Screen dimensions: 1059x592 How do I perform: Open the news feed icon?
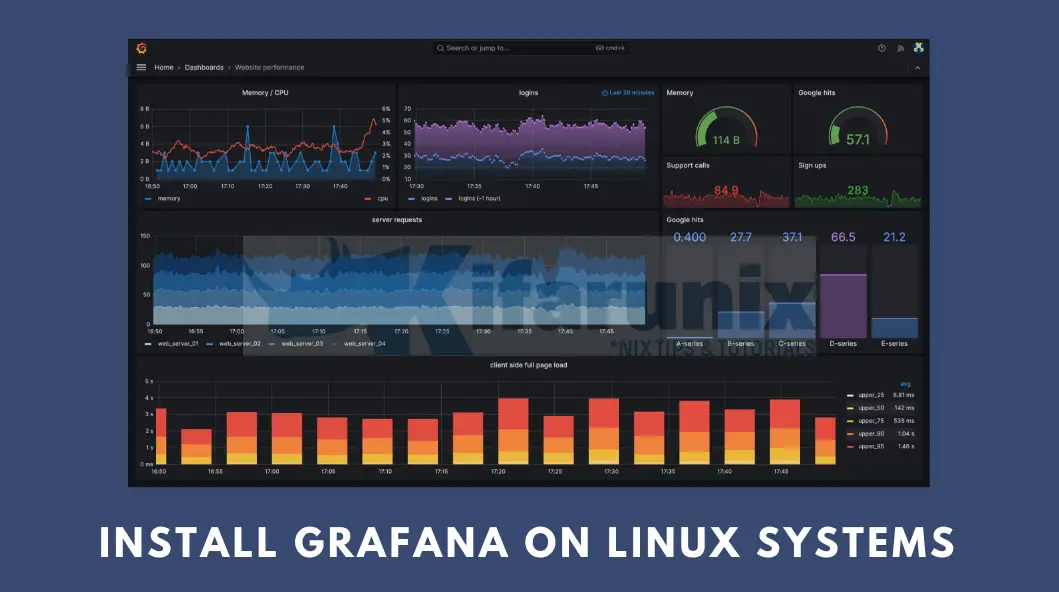[x=900, y=48]
